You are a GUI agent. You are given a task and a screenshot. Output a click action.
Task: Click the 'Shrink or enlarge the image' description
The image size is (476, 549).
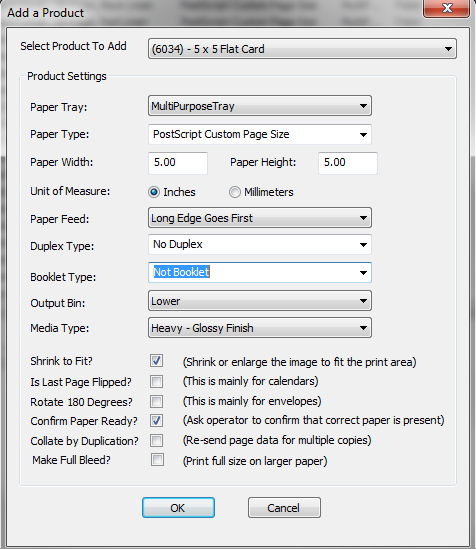click(x=300, y=362)
